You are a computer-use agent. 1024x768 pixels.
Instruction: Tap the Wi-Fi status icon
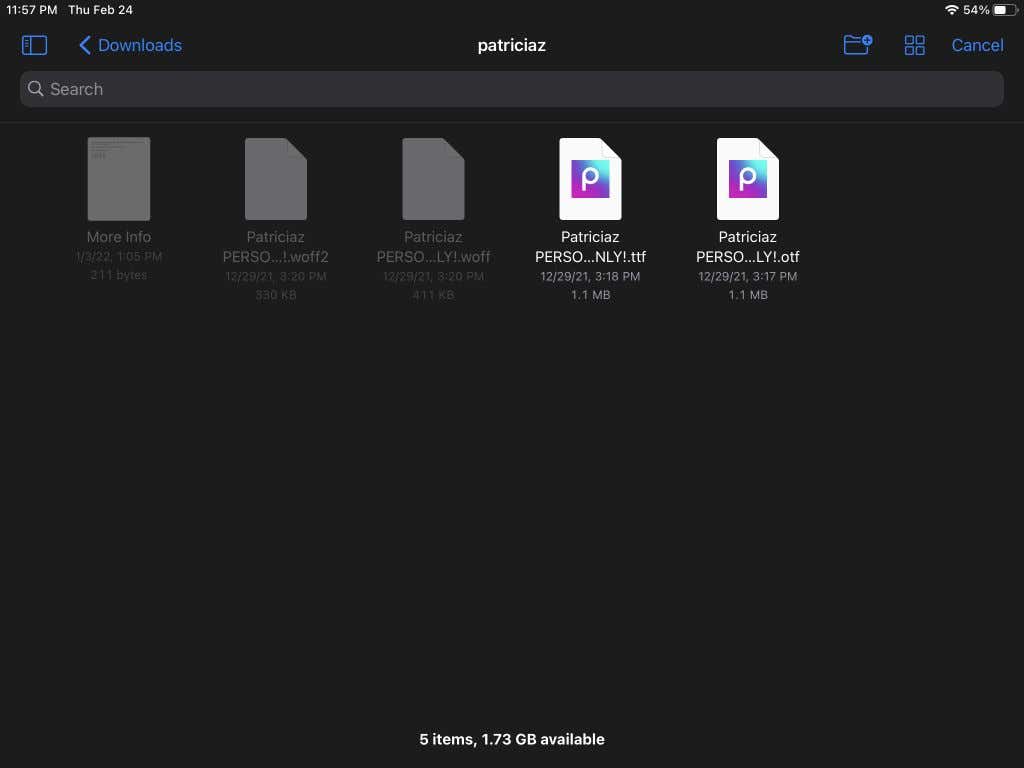point(951,10)
